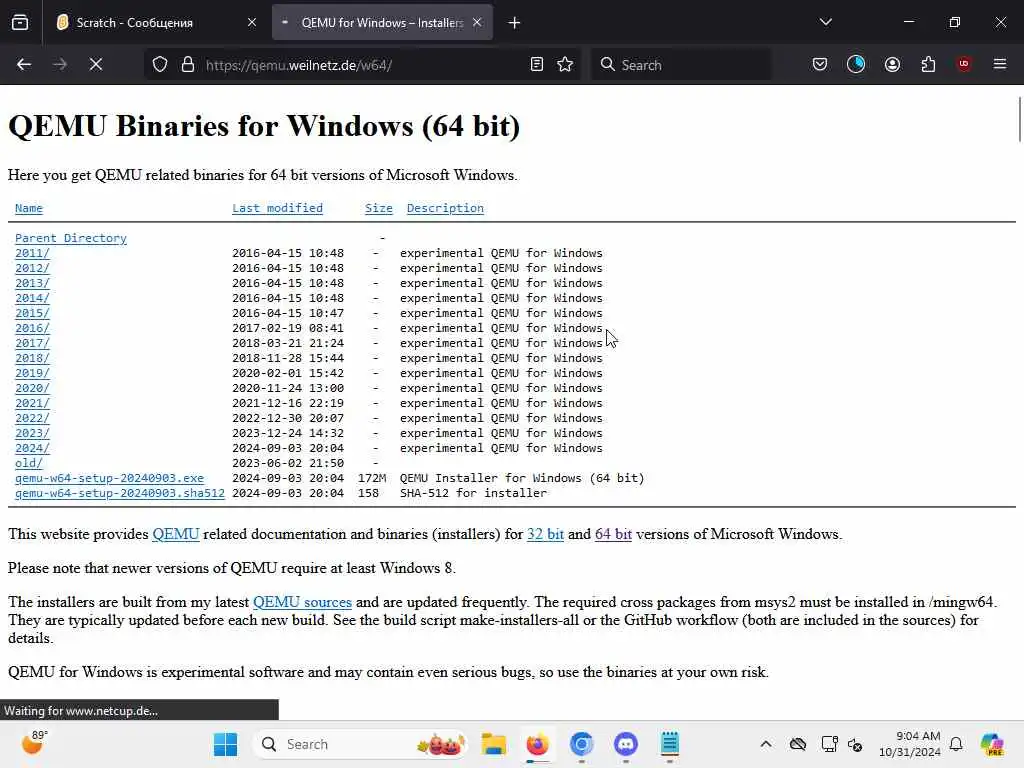Follow the QEMU link in the paragraph

(176, 534)
